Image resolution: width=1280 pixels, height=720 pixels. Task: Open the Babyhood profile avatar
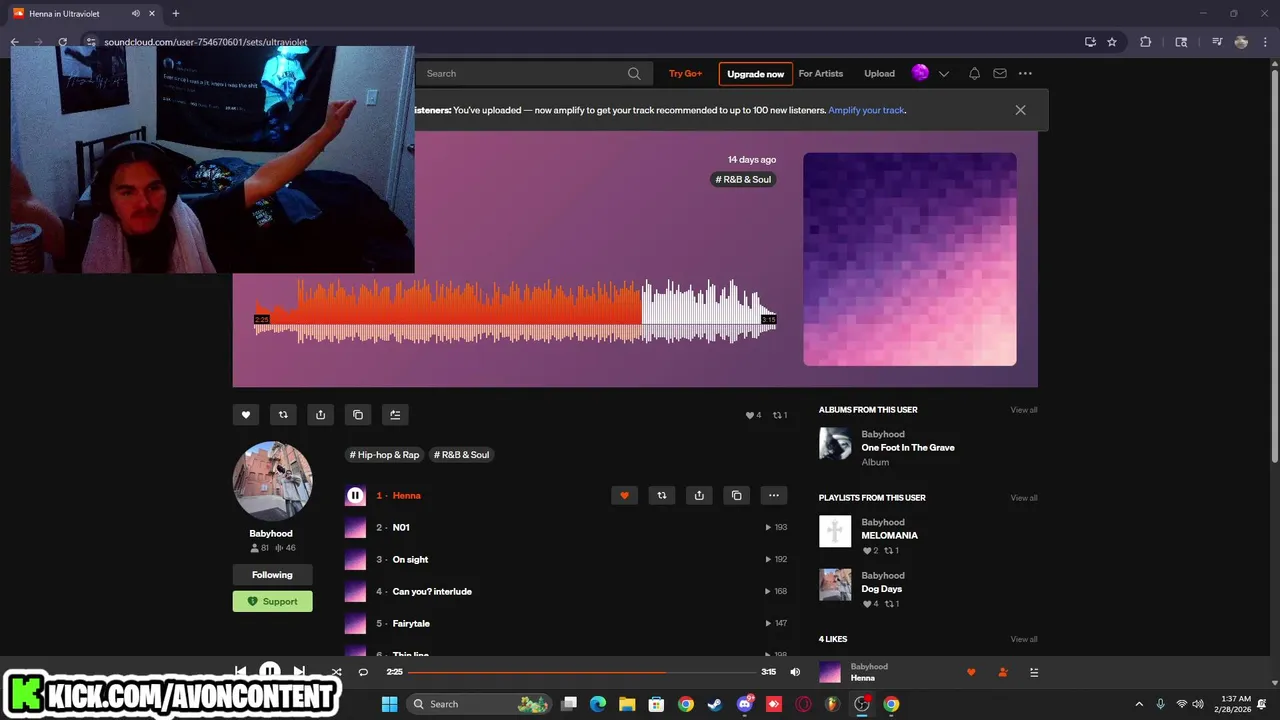pos(272,481)
